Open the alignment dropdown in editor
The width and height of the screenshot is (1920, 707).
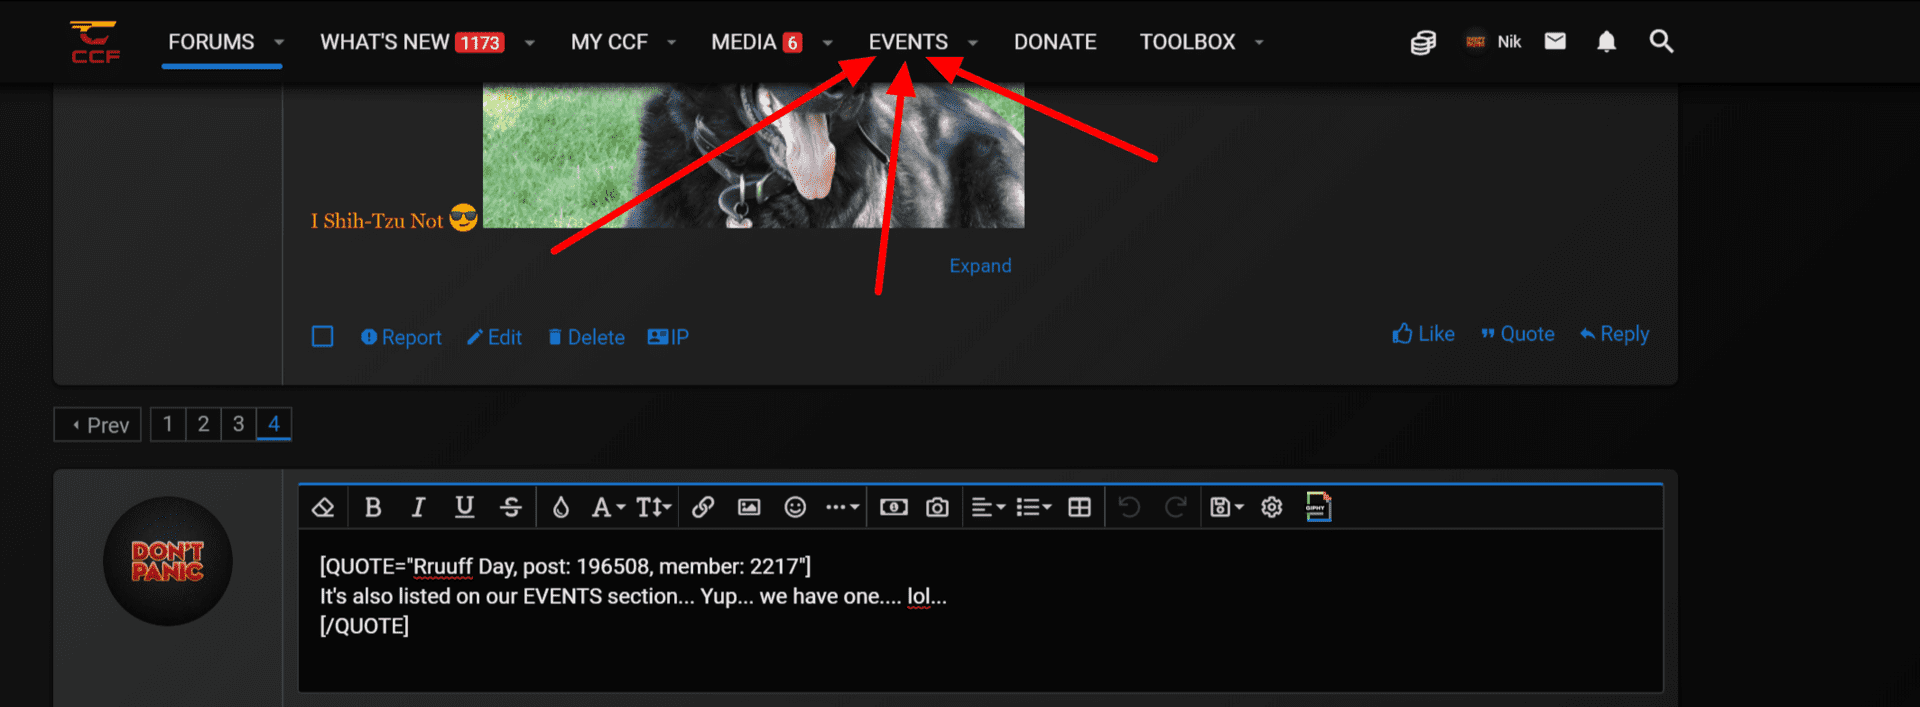coord(988,507)
